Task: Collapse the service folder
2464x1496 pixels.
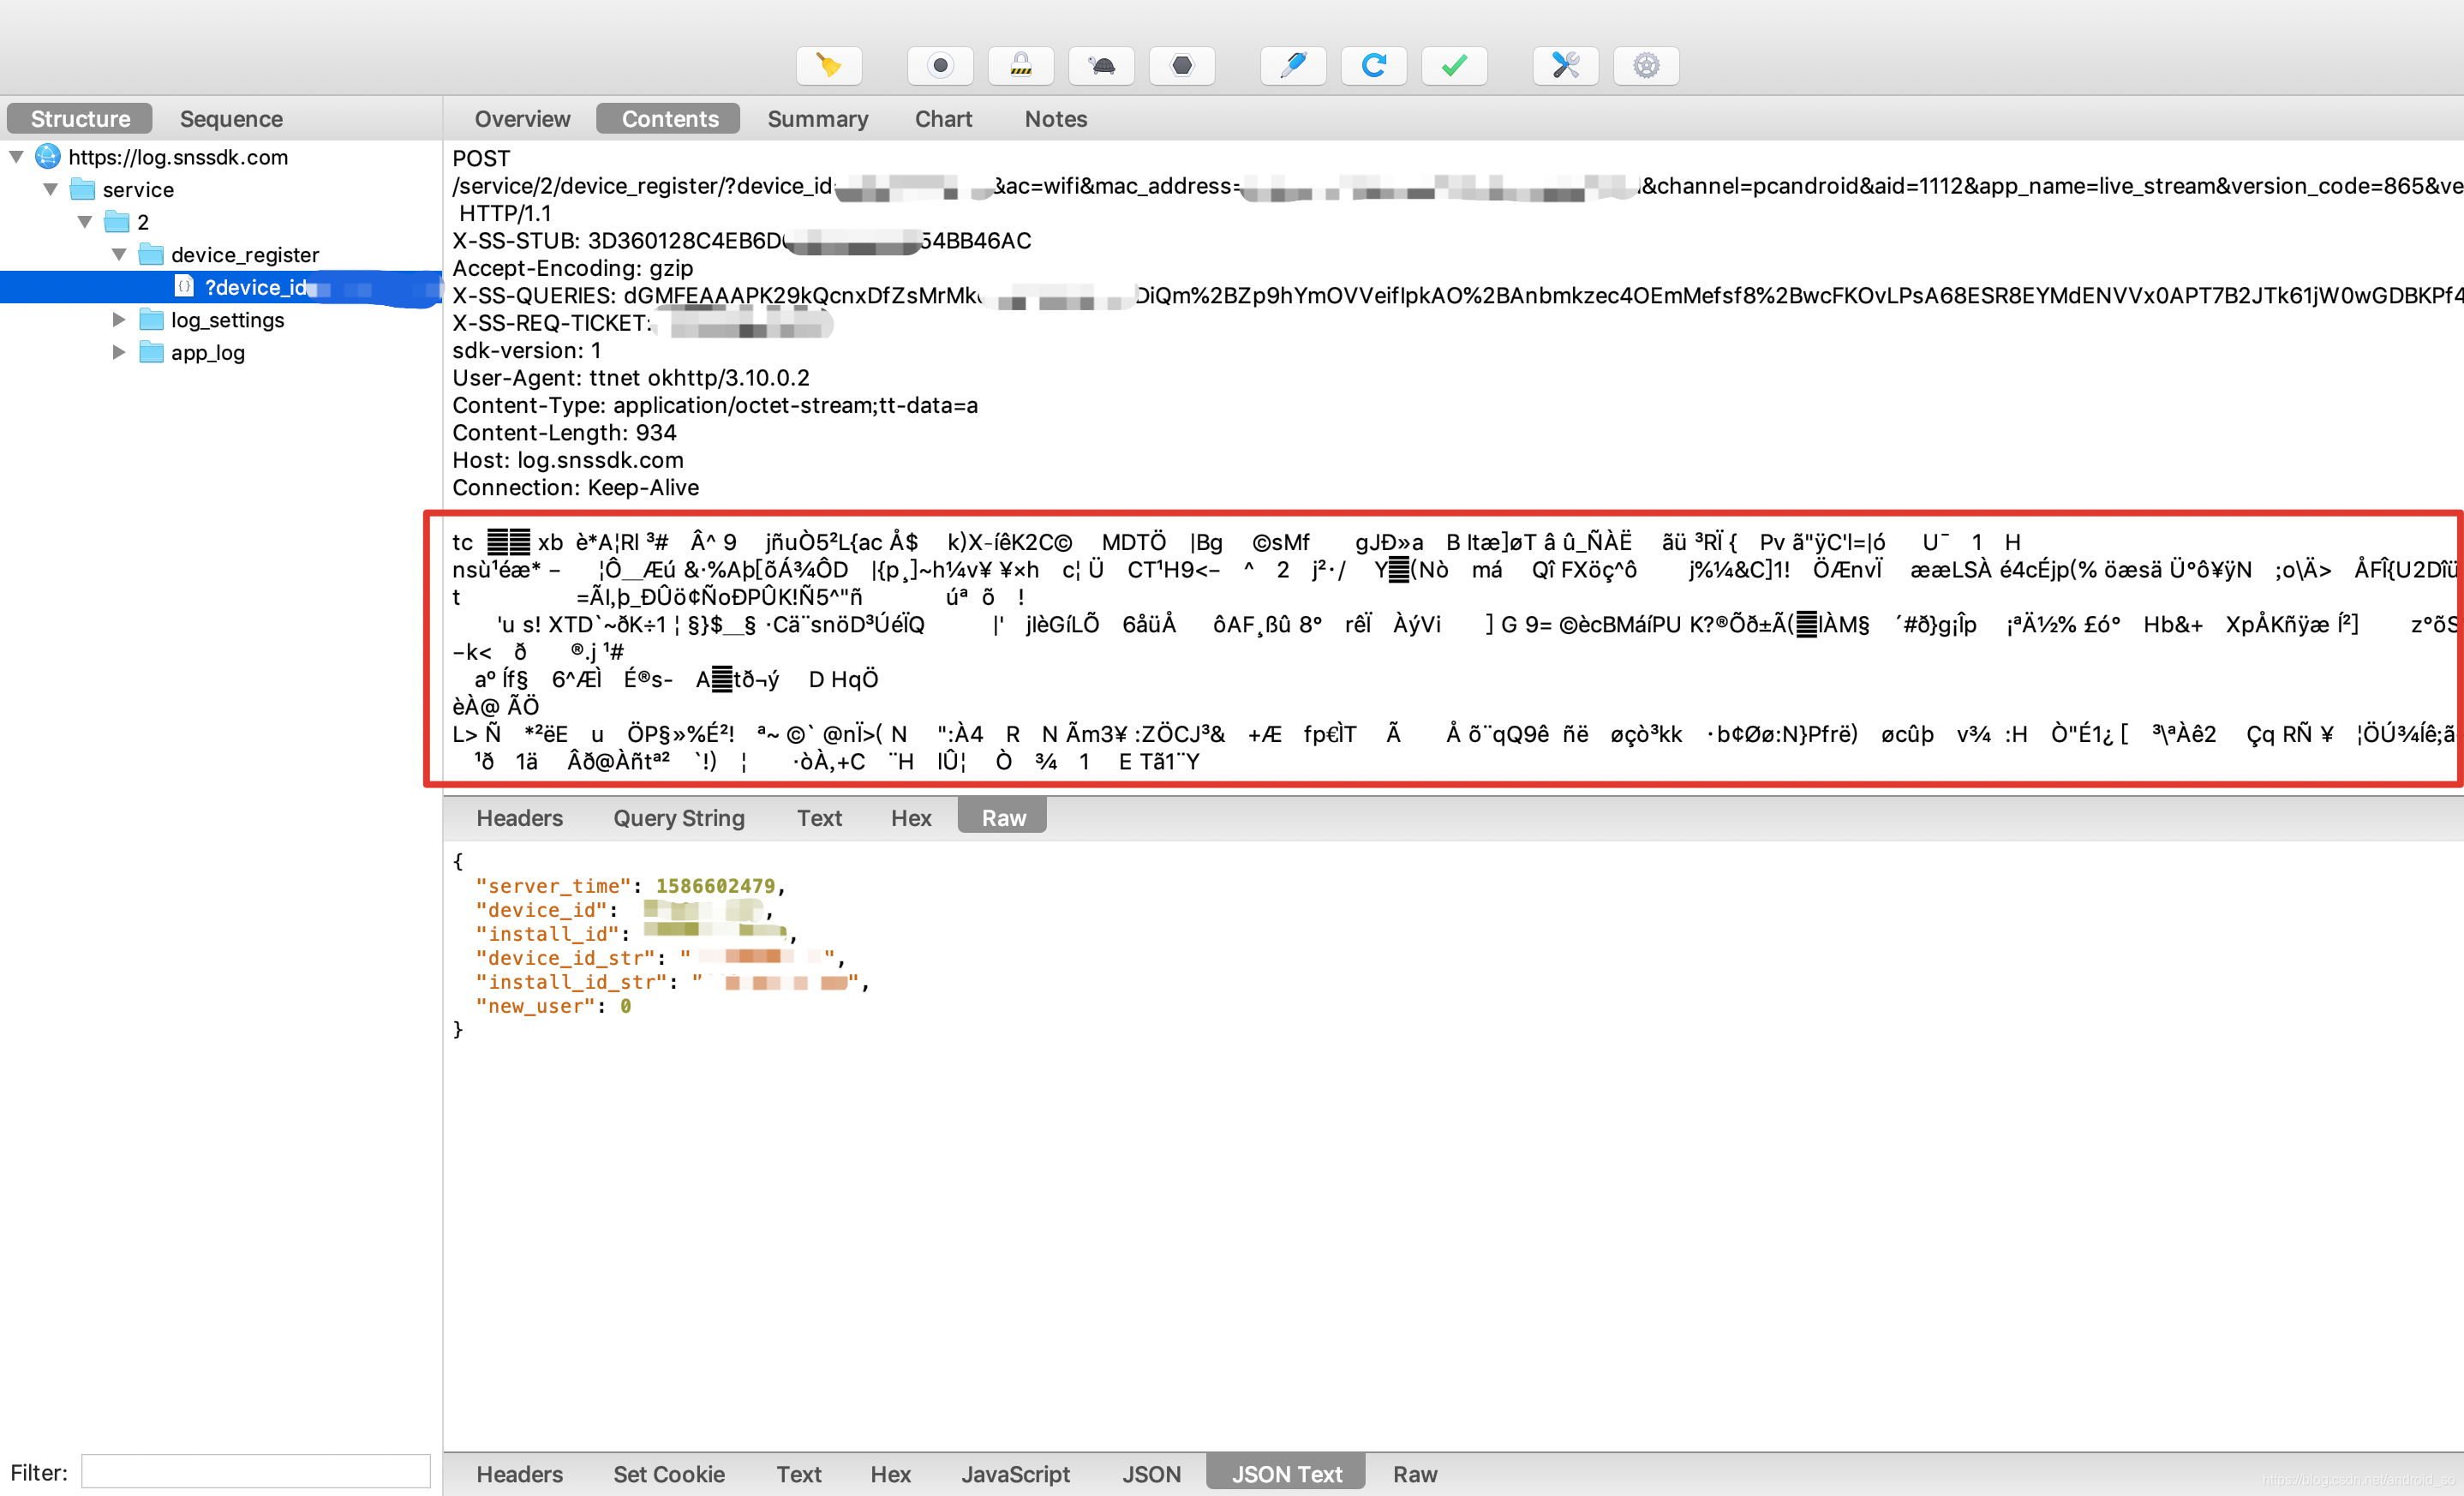Action: click(51, 189)
